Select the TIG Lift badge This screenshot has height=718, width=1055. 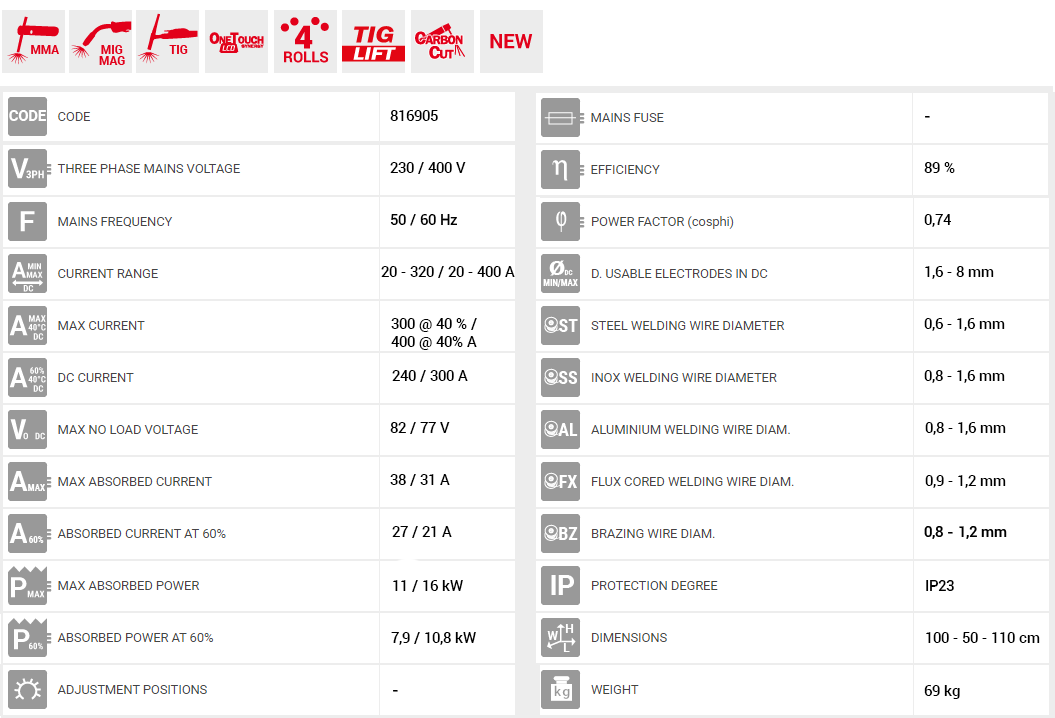tap(374, 42)
